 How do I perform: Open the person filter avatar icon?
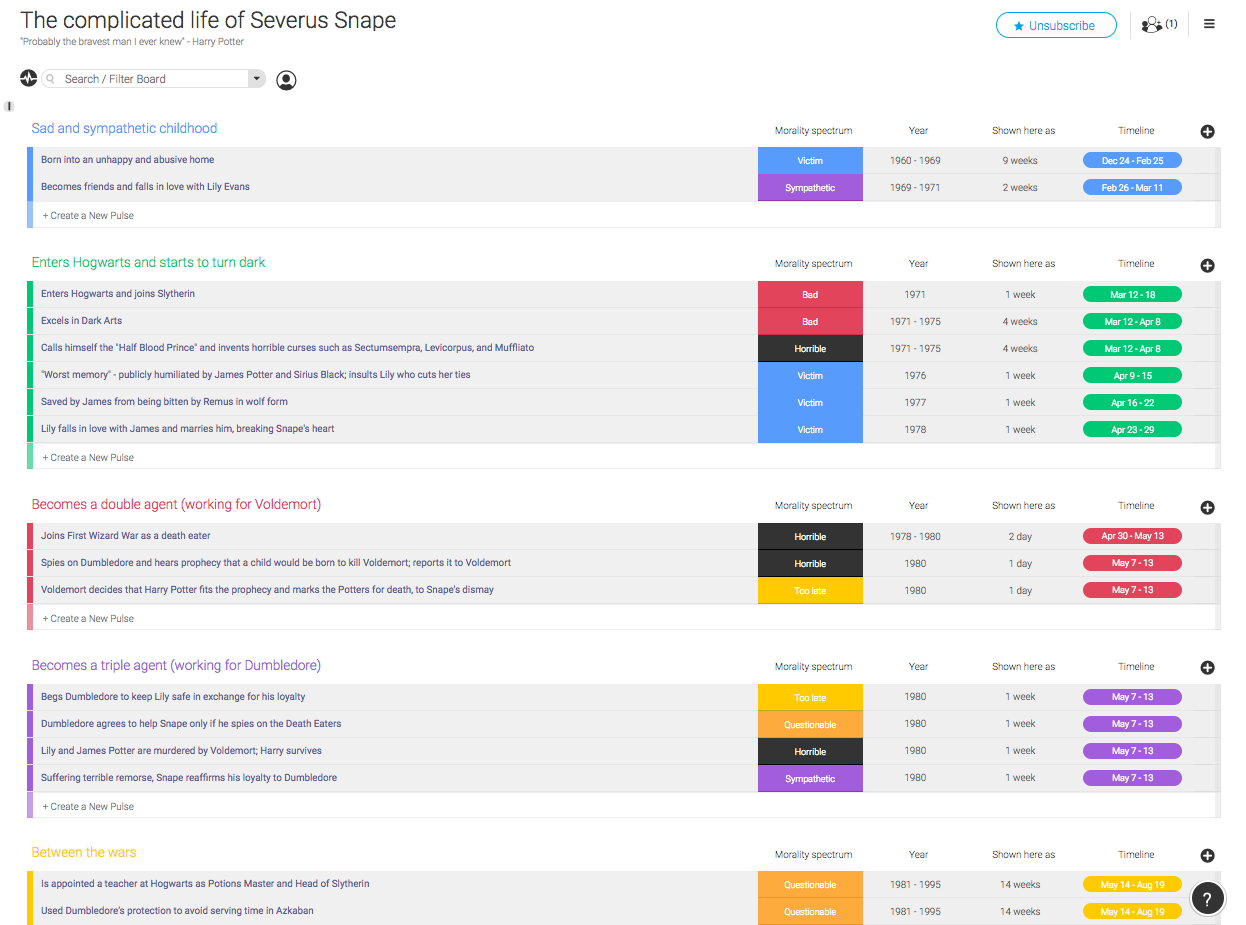(286, 80)
